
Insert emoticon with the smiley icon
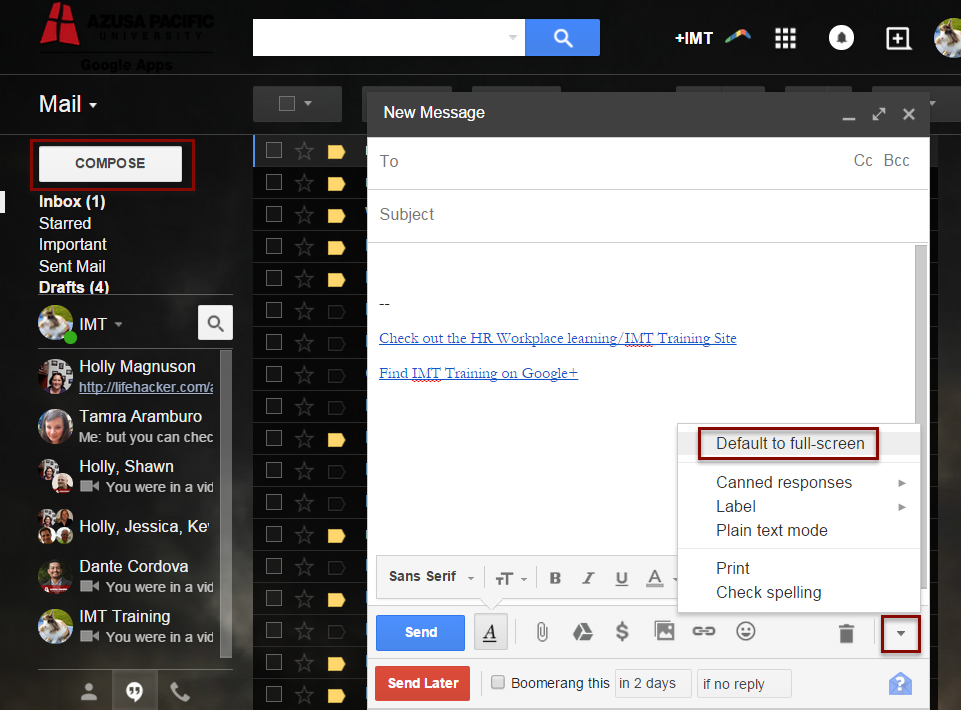tap(745, 631)
